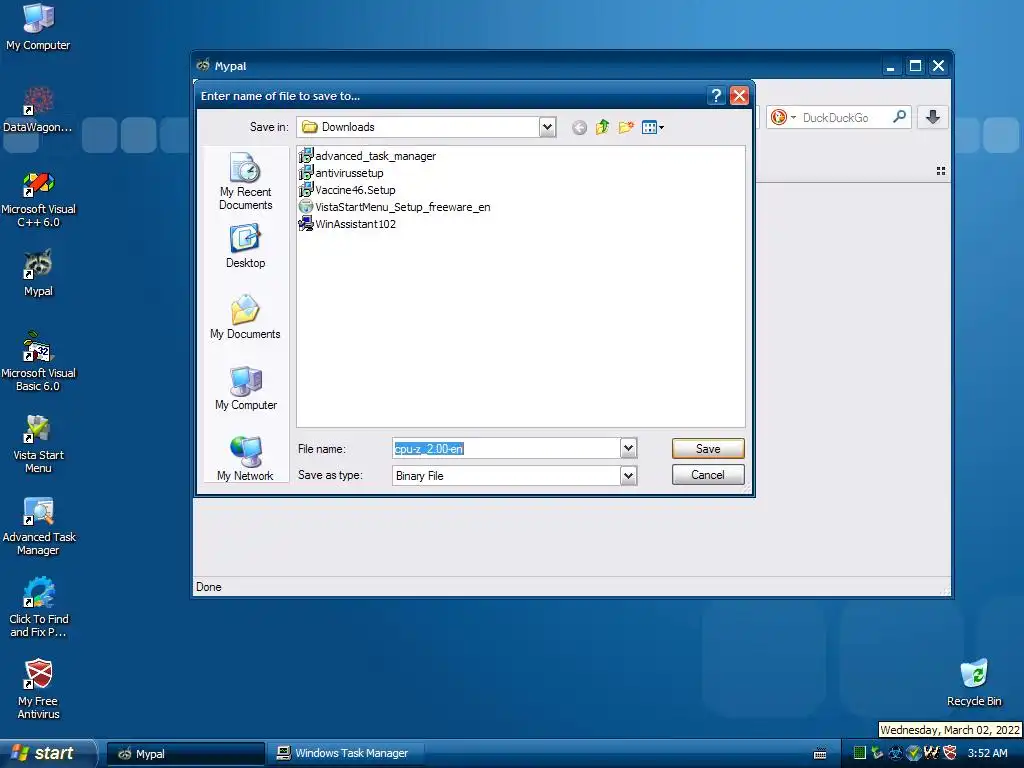Open the search engine selector in Mypal
1024x768 pixels.
783,118
